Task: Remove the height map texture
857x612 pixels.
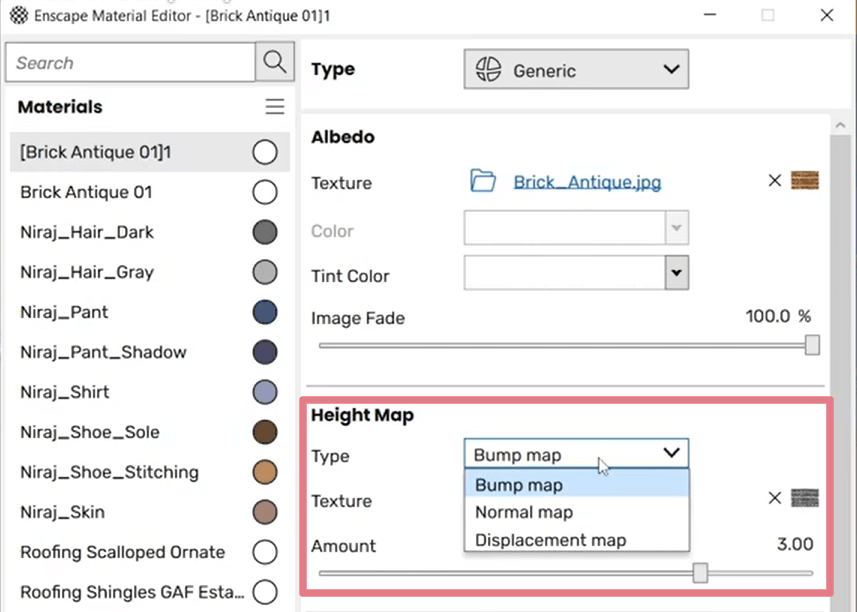Action: click(x=774, y=498)
